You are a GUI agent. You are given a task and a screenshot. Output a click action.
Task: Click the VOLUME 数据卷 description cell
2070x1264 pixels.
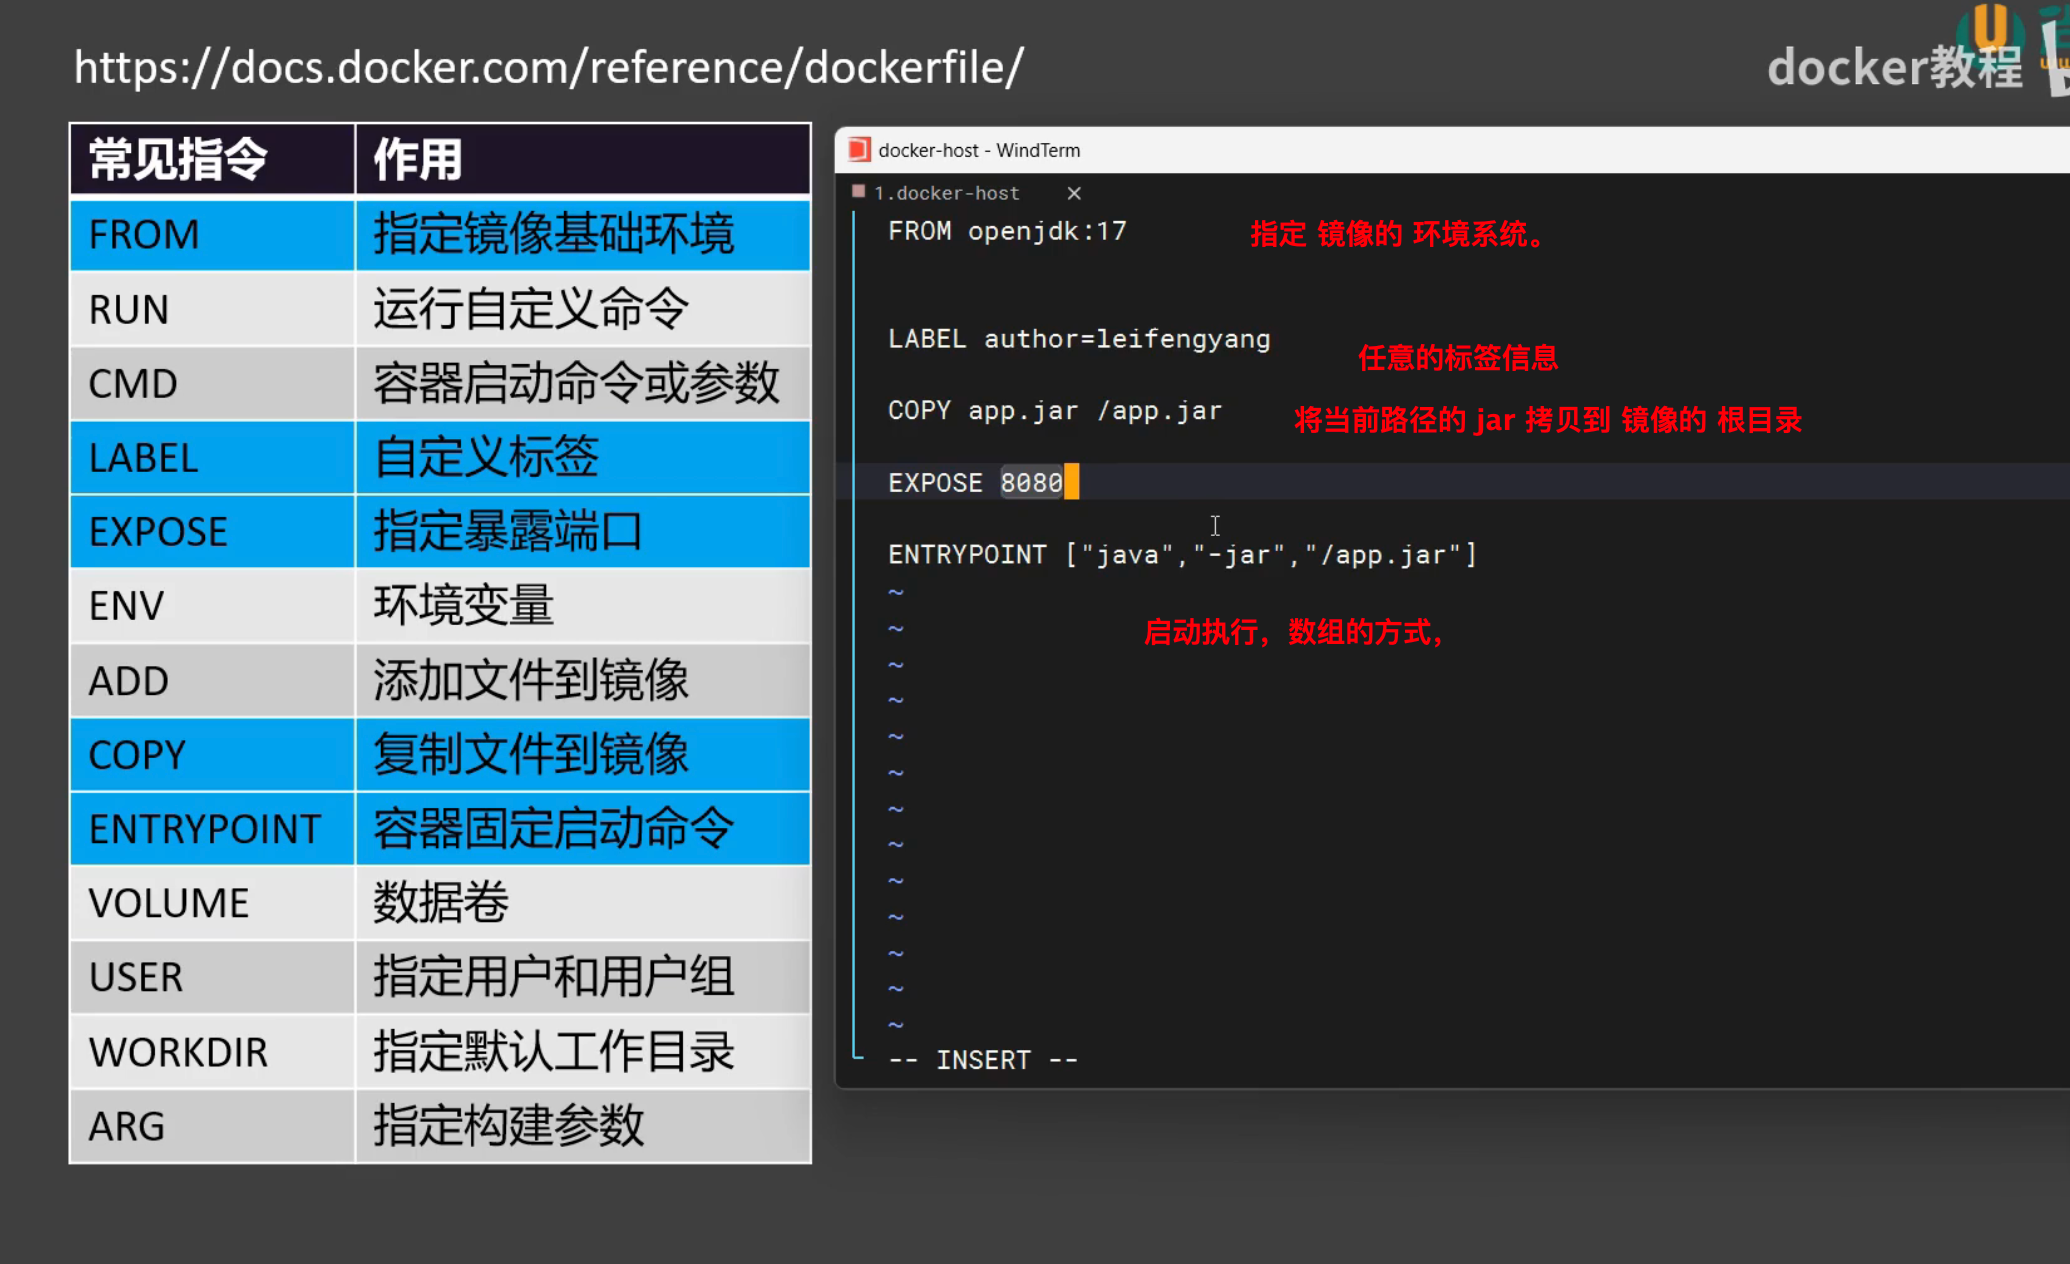[582, 903]
